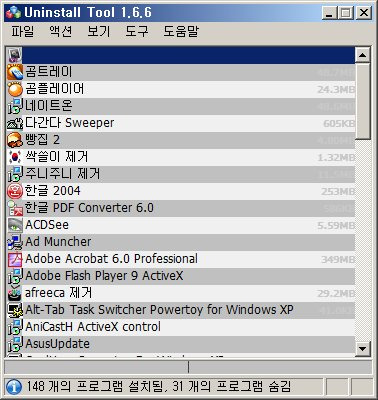
Task: Click the scrollbar down arrow
Action: coord(362,349)
